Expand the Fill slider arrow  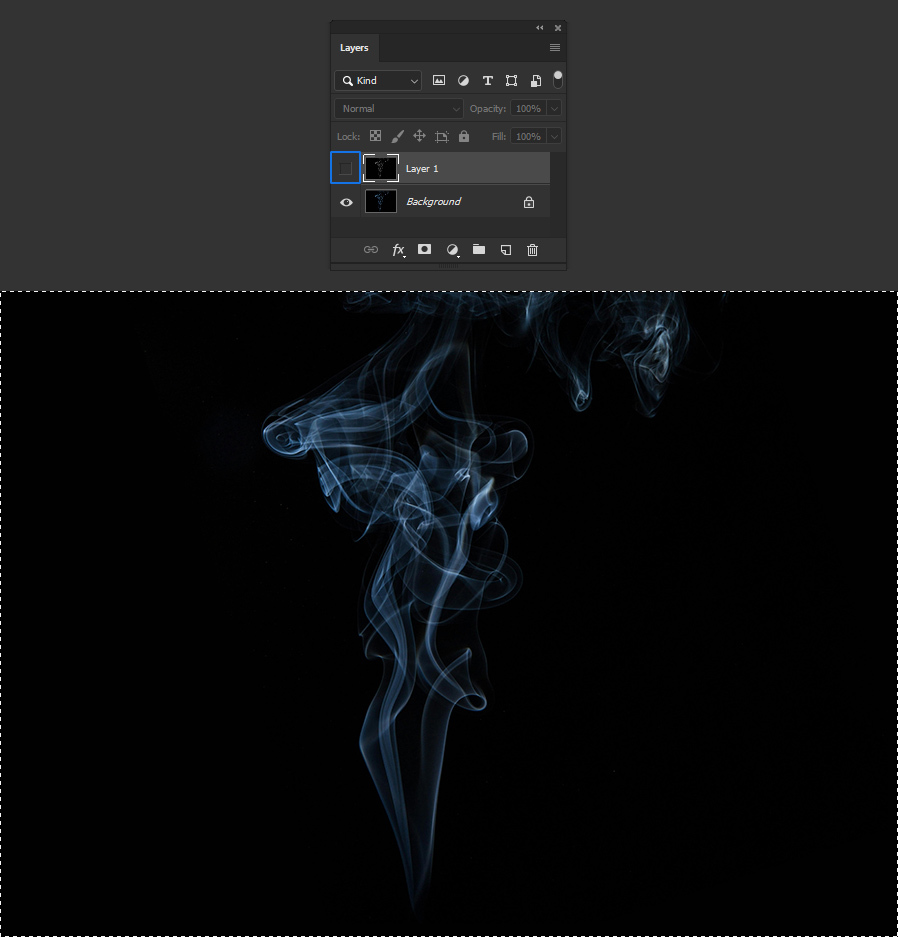[554, 136]
